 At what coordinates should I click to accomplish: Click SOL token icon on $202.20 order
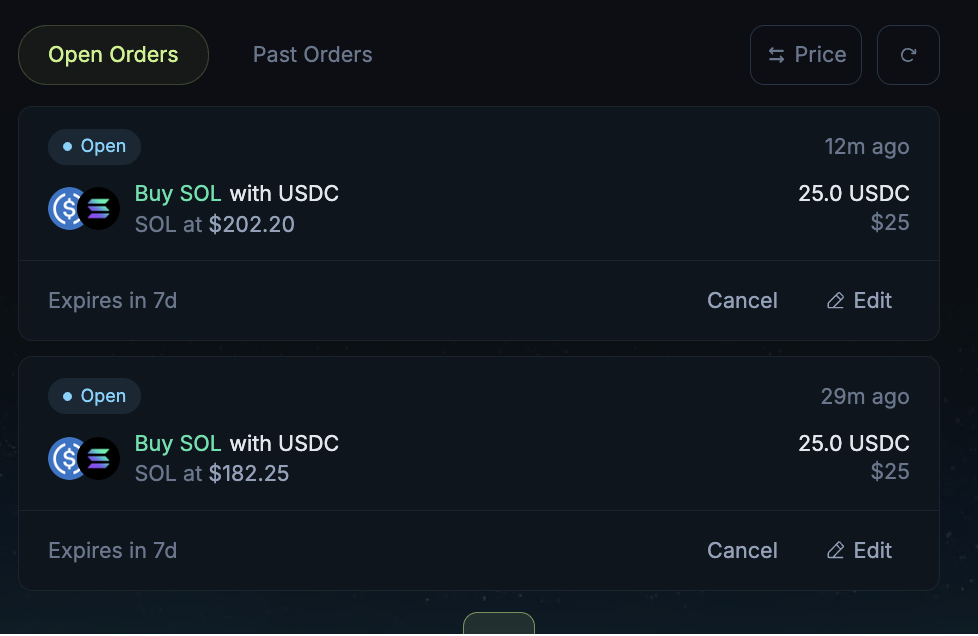tap(99, 208)
